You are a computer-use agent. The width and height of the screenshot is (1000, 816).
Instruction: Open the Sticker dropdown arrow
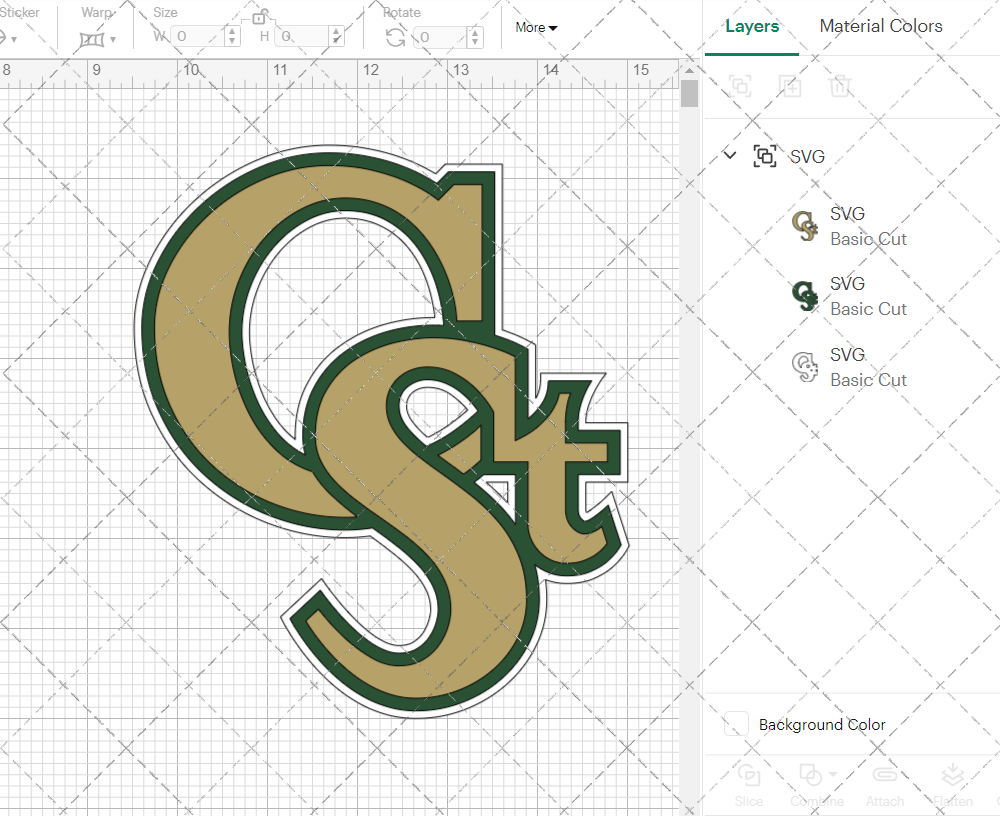pyautogui.click(x=14, y=40)
